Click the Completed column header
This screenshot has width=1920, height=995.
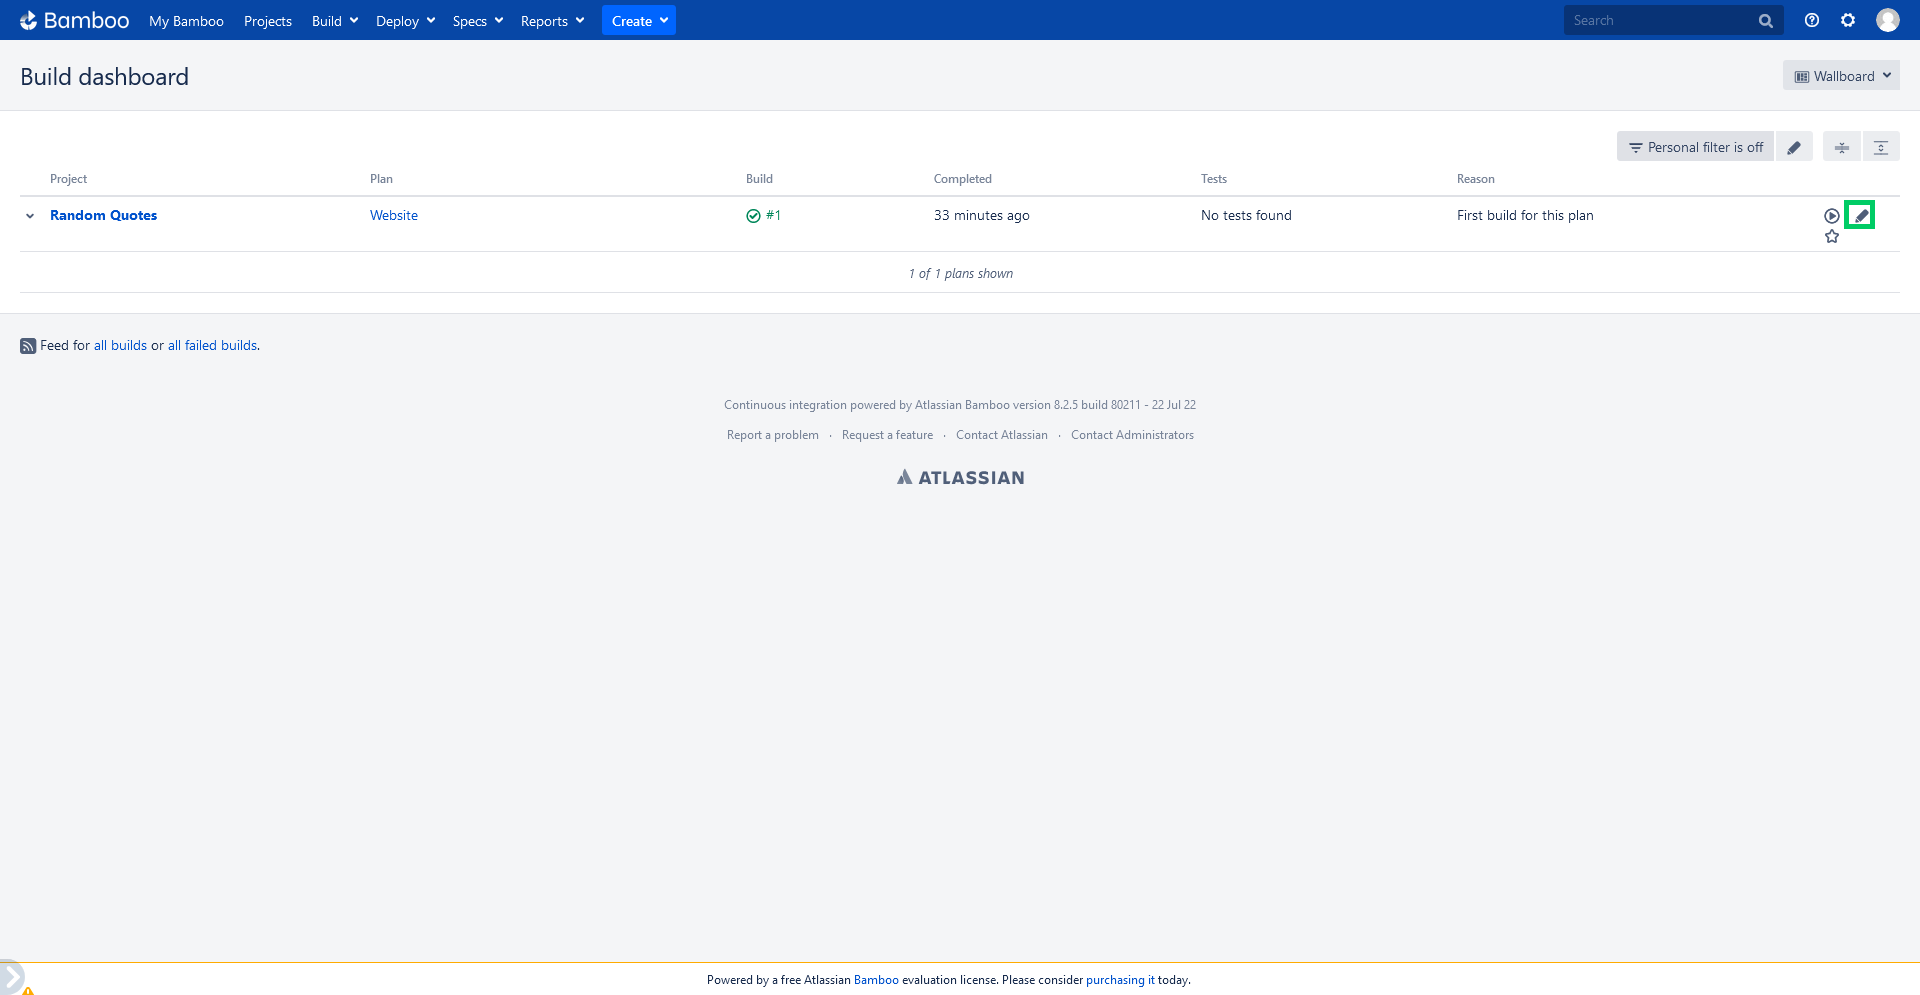963,179
